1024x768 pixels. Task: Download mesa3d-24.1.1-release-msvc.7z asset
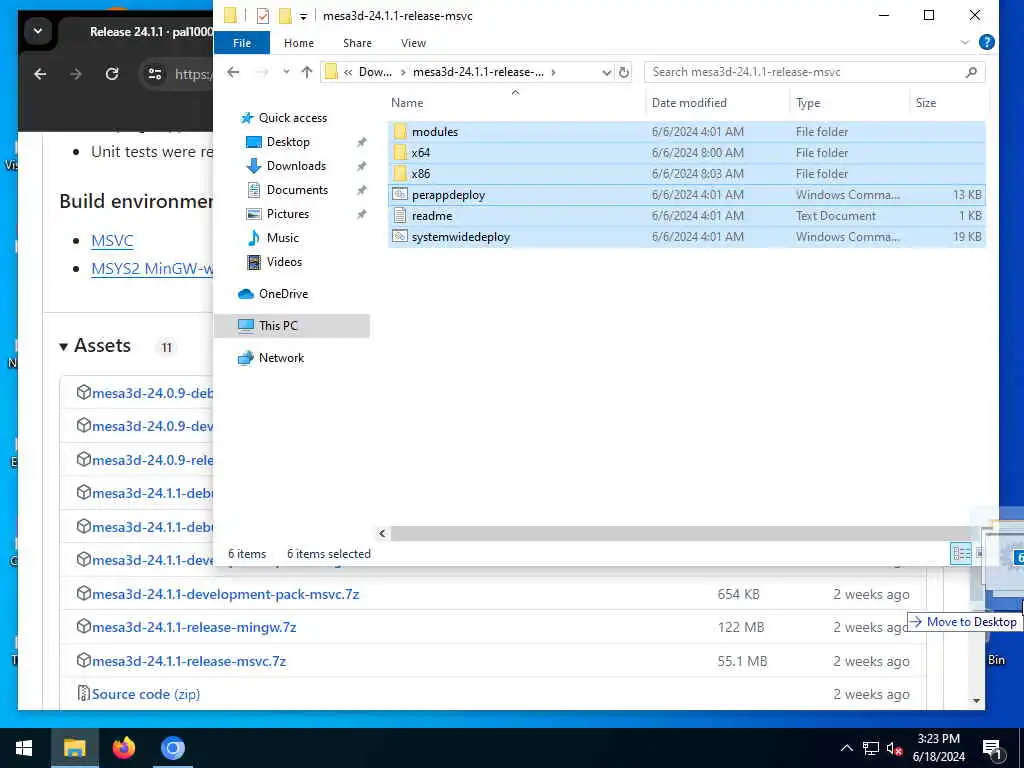(189, 661)
